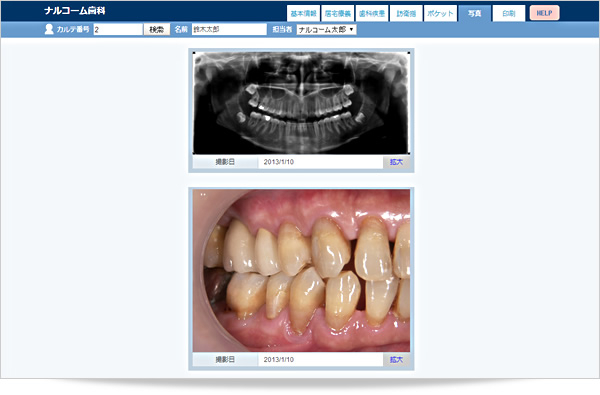Image resolution: width=600 pixels, height=395 pixels.
Task: Open the ポケット tab
Action: [x=440, y=13]
